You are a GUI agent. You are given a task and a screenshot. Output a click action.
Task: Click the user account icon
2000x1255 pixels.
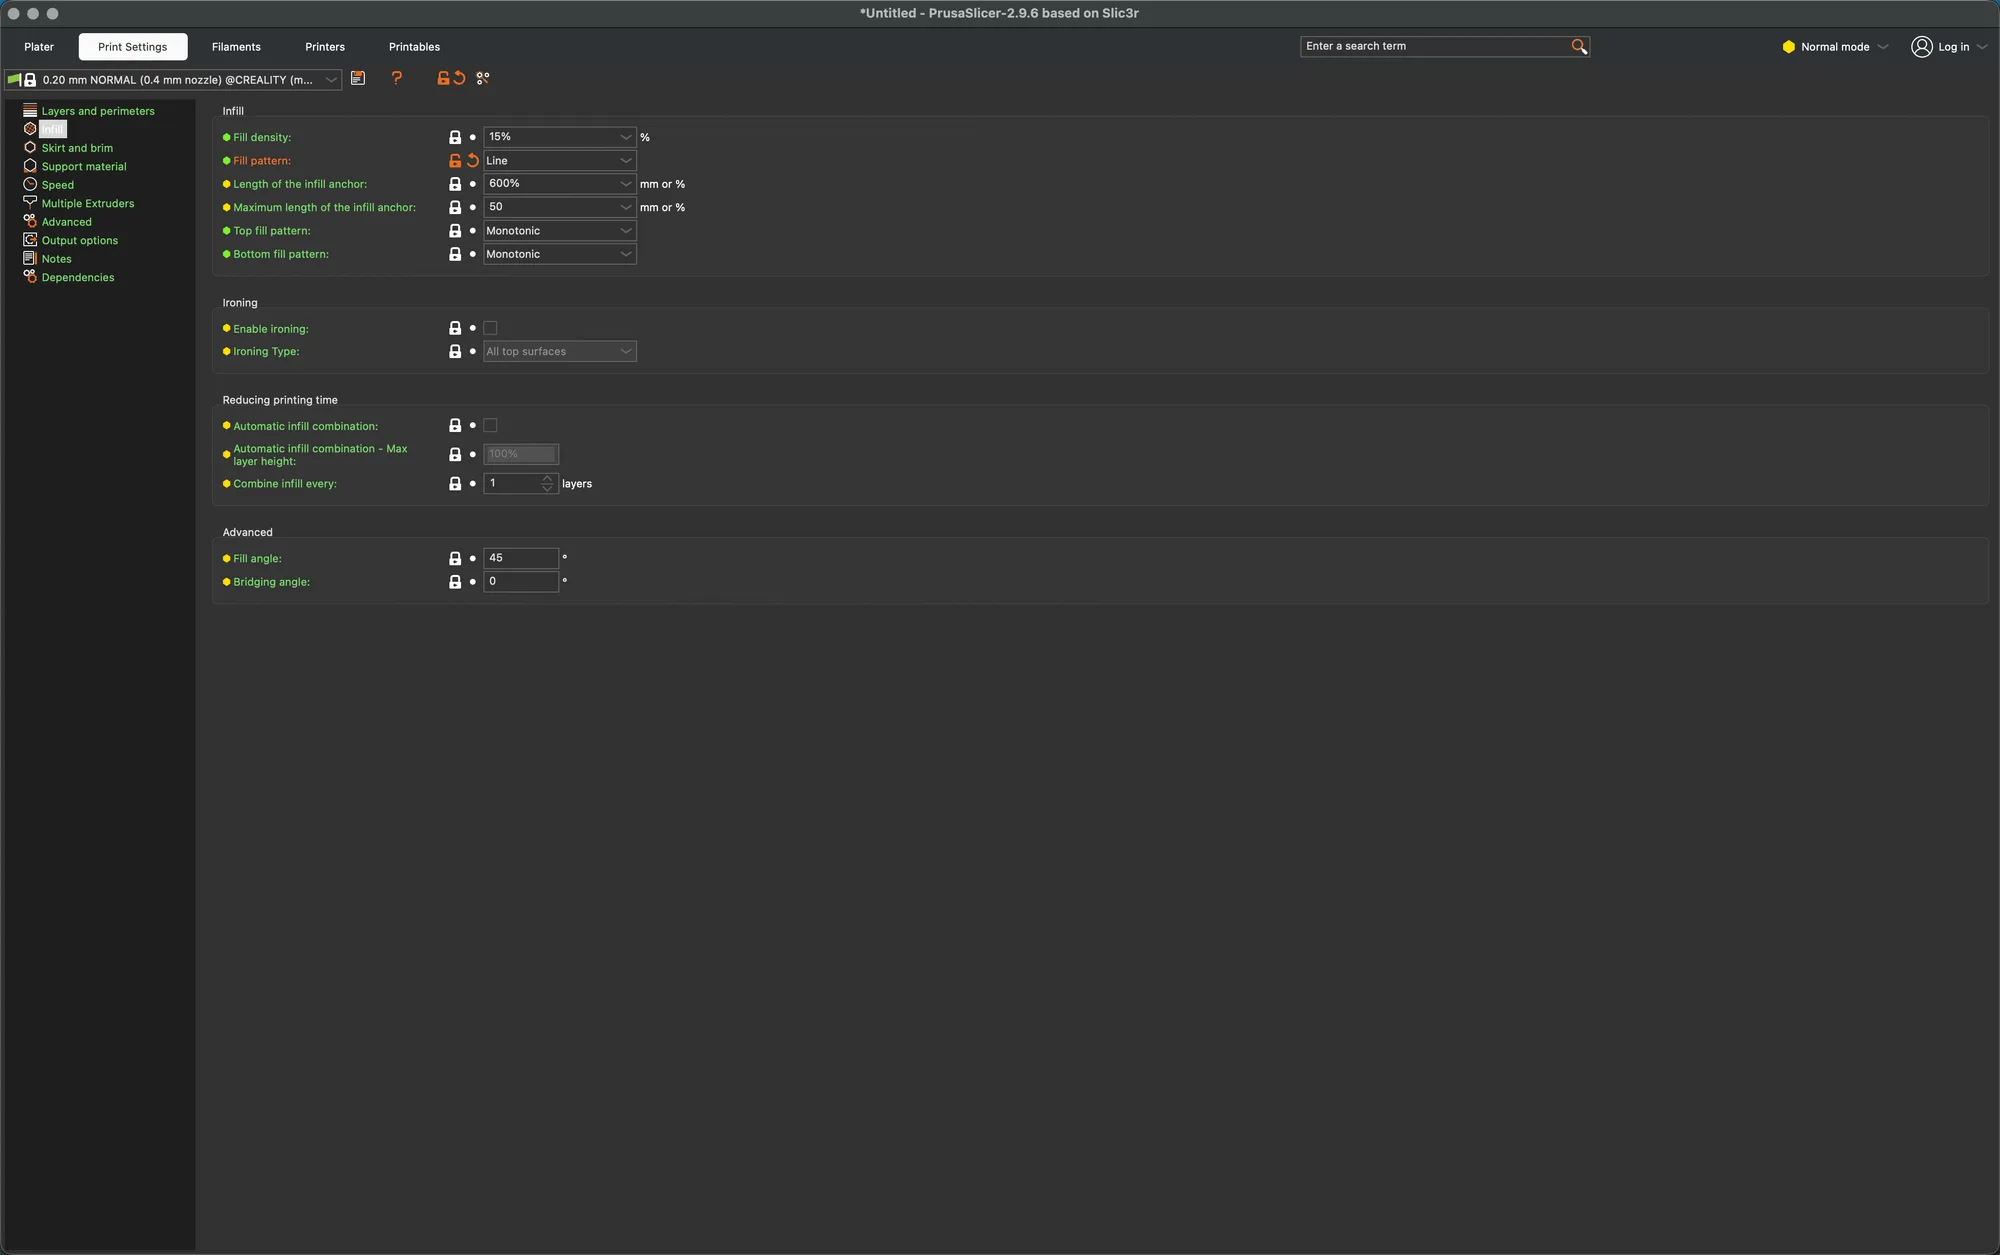click(x=1921, y=46)
